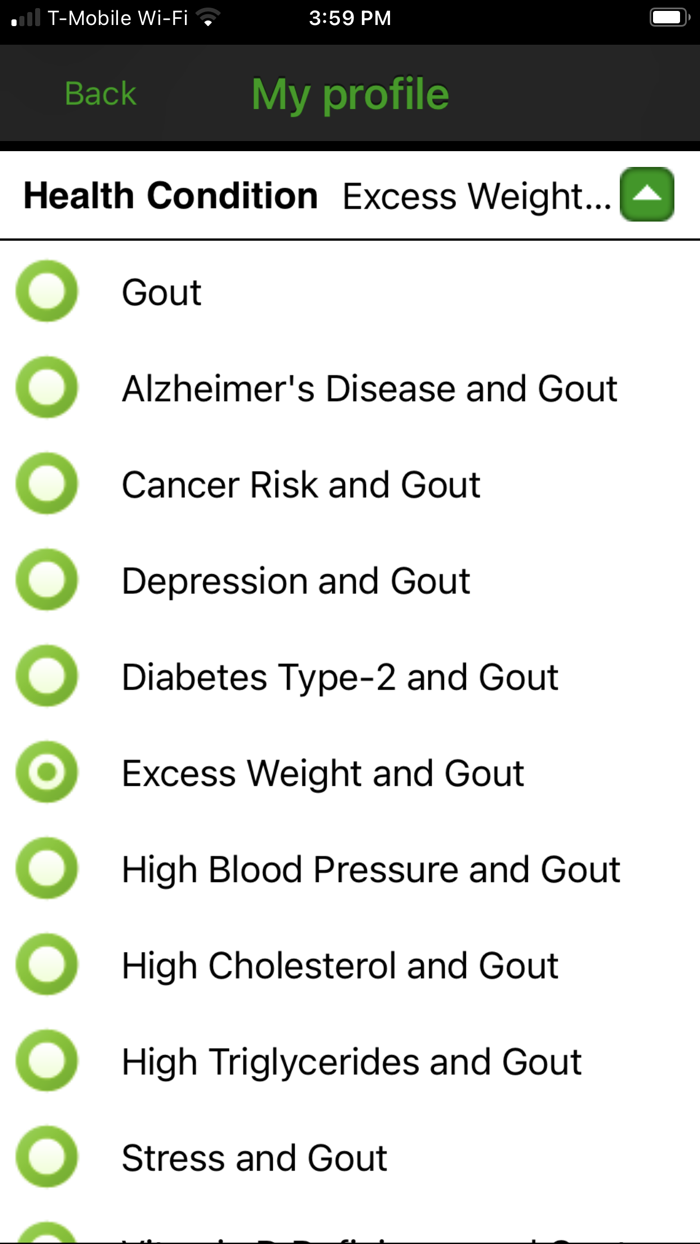
Task: Click the Health Condition label
Action: point(170,195)
